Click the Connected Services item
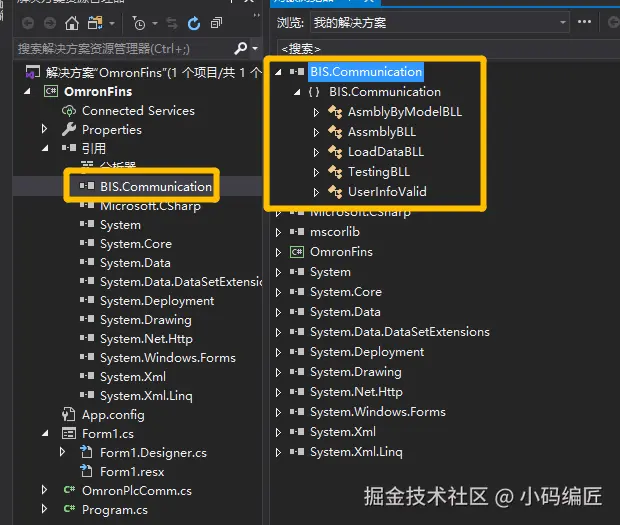620x525 pixels. click(x=138, y=111)
